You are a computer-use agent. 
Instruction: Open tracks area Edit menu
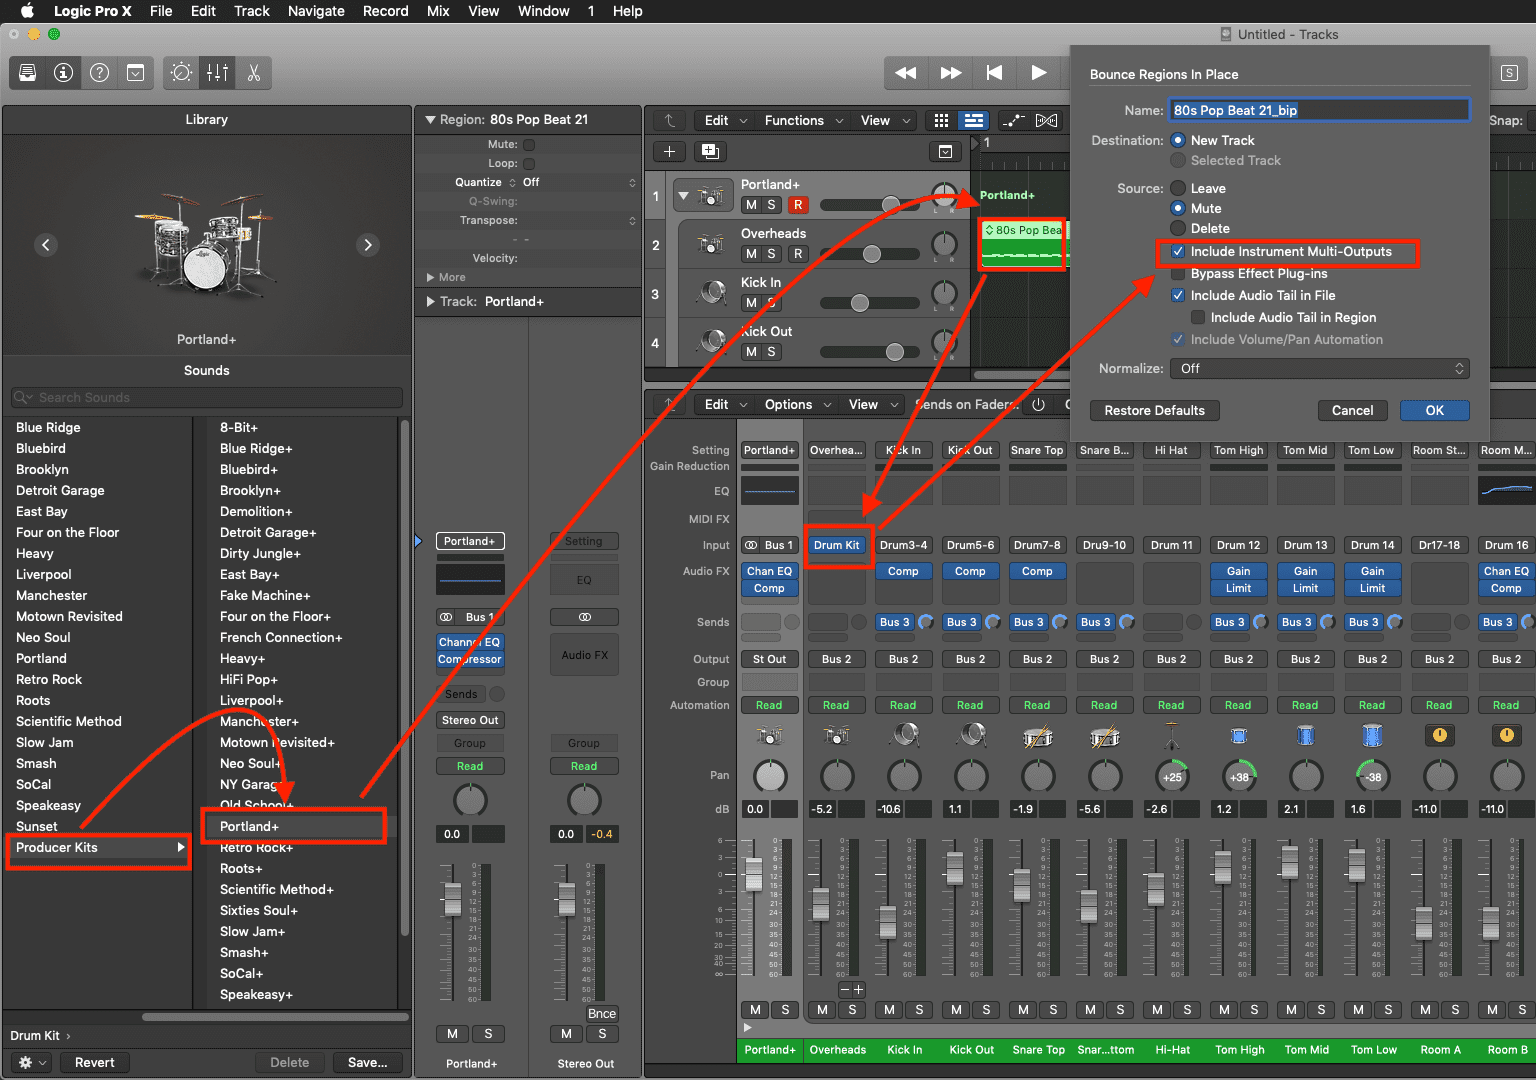pyautogui.click(x=726, y=121)
